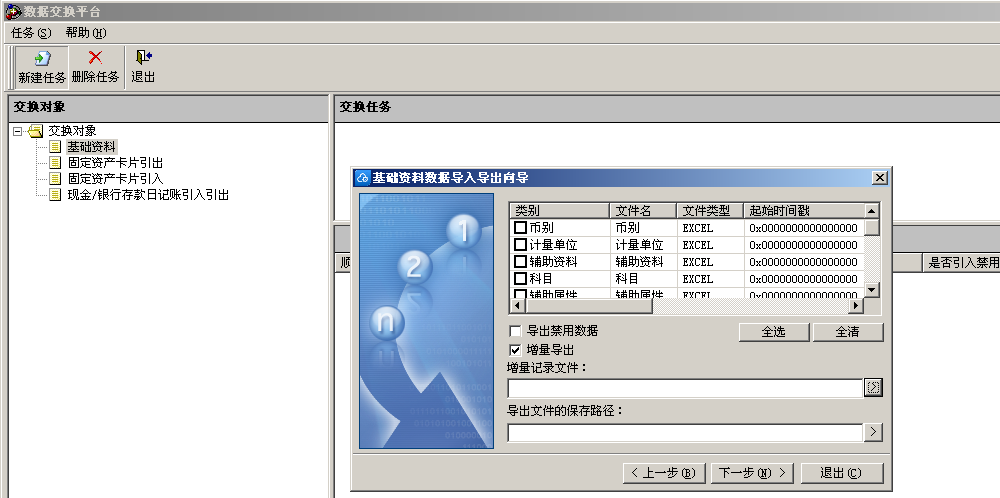Click the document icon beside 固定资产卡片引出
Viewport: 1000px width, 498px height.
point(55,163)
